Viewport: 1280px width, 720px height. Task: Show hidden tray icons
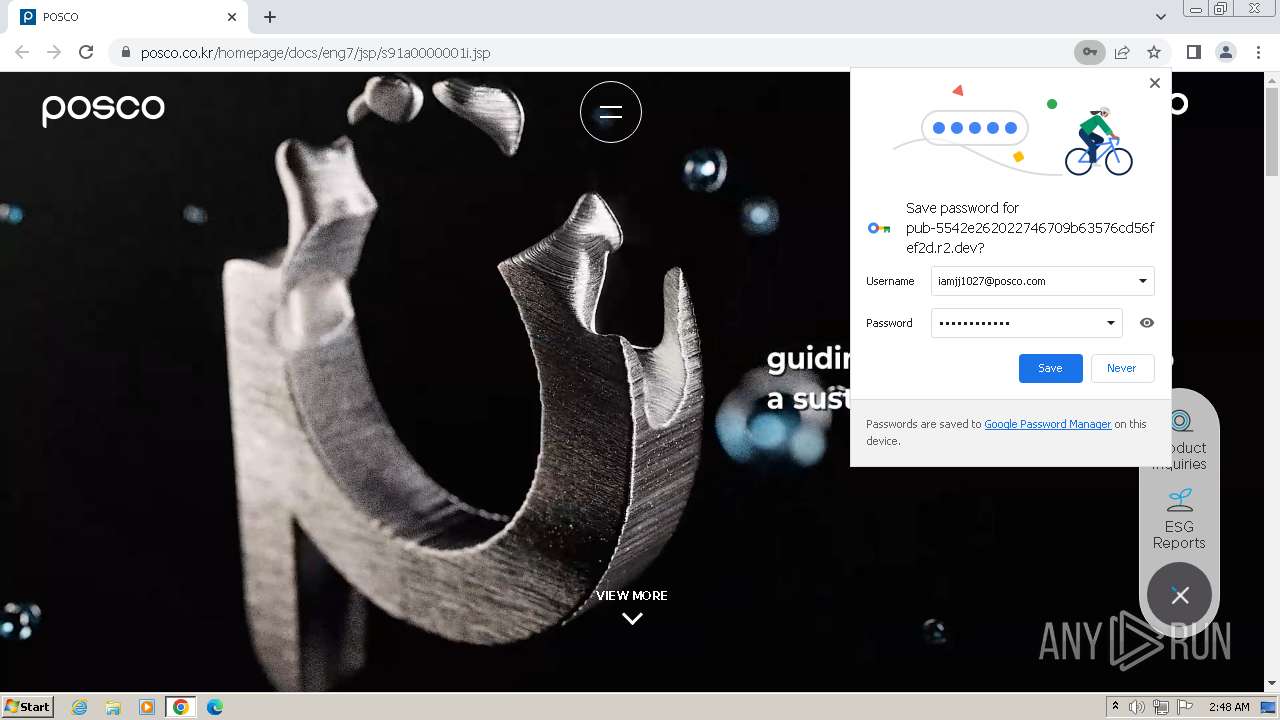[1115, 707]
